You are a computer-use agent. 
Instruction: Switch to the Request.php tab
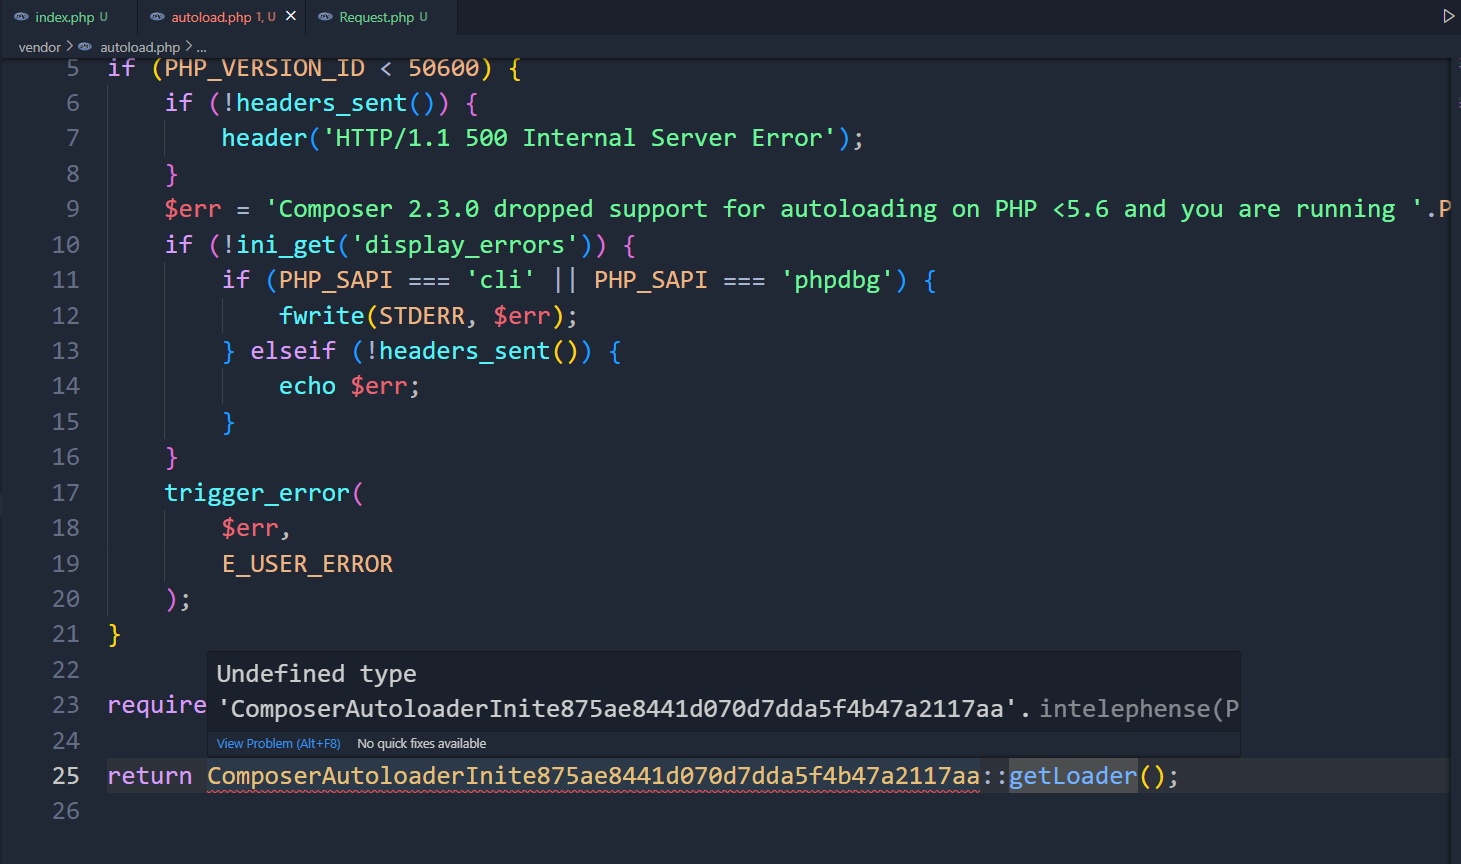[x=377, y=17]
